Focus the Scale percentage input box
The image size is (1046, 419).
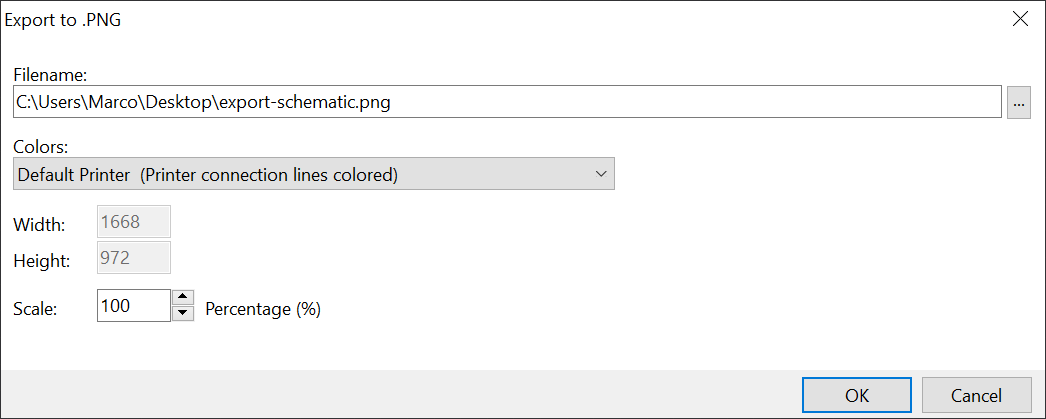pyautogui.click(x=134, y=306)
